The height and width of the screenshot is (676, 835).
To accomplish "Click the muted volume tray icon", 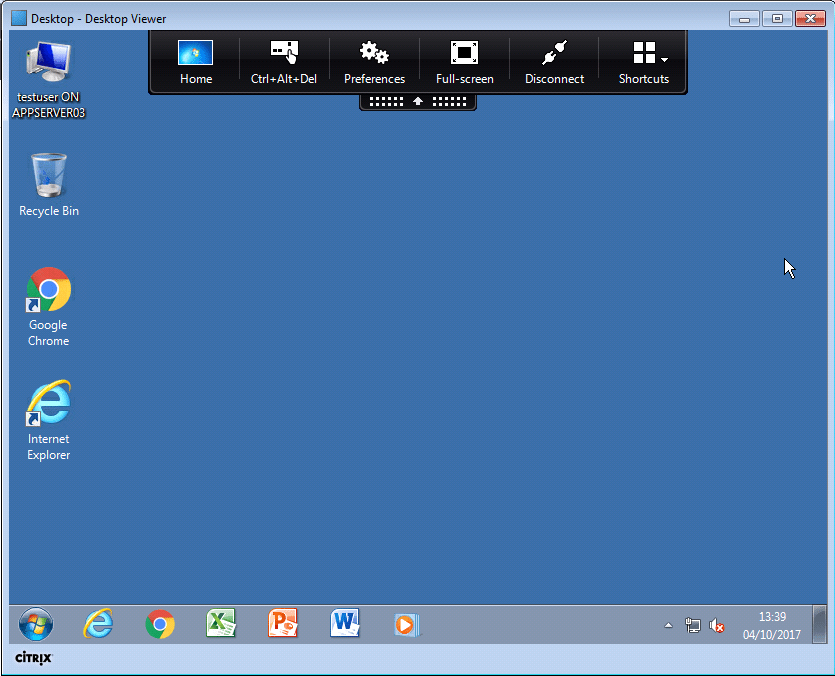I will (716, 625).
